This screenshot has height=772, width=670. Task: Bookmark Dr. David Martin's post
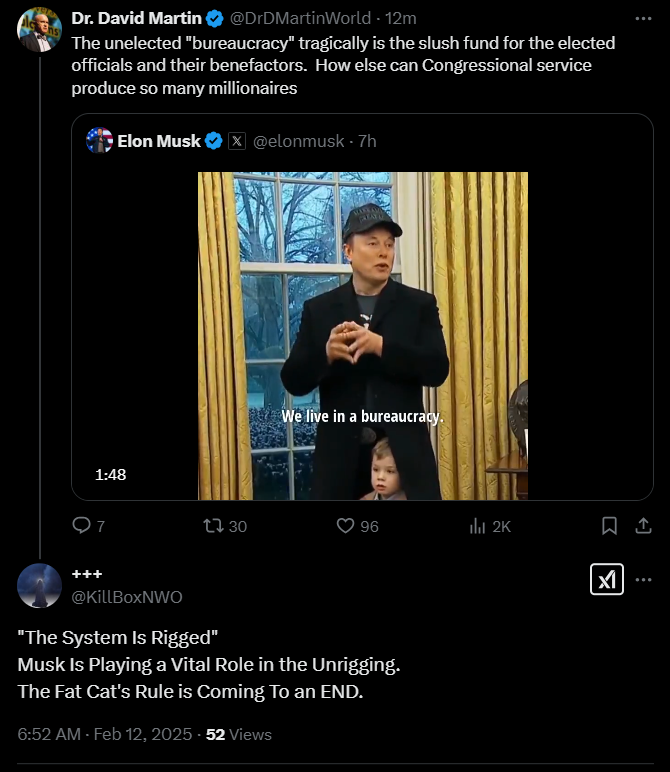pyautogui.click(x=609, y=525)
